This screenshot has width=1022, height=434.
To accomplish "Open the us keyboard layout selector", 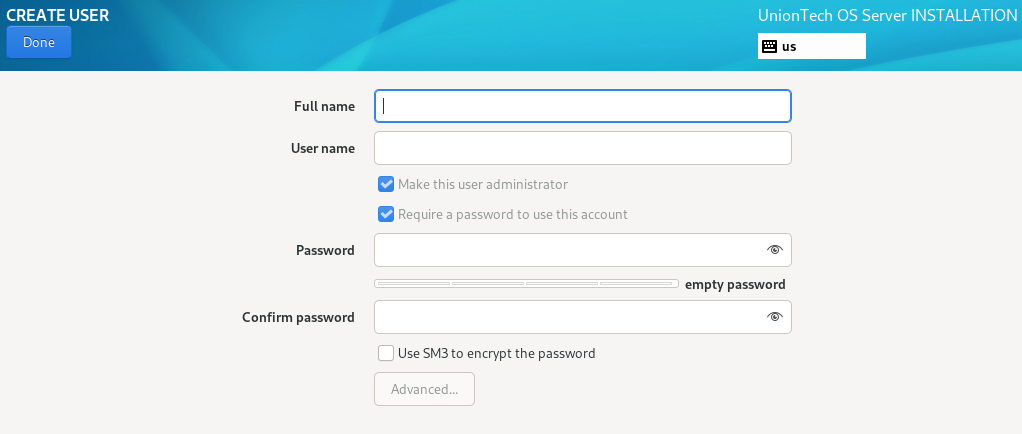I will pyautogui.click(x=811, y=46).
